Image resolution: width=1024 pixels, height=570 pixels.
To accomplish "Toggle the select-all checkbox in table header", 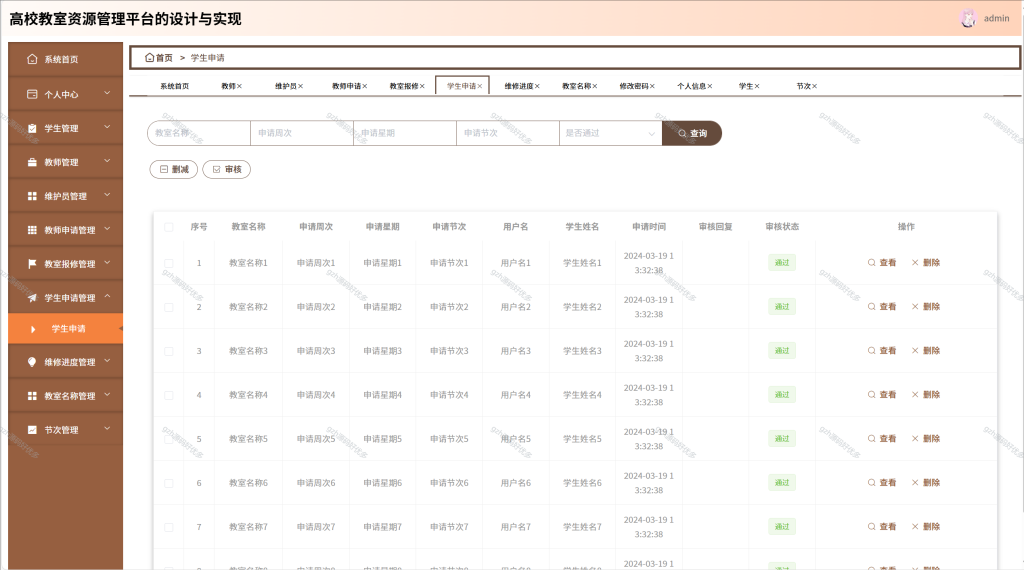I will click(x=168, y=227).
